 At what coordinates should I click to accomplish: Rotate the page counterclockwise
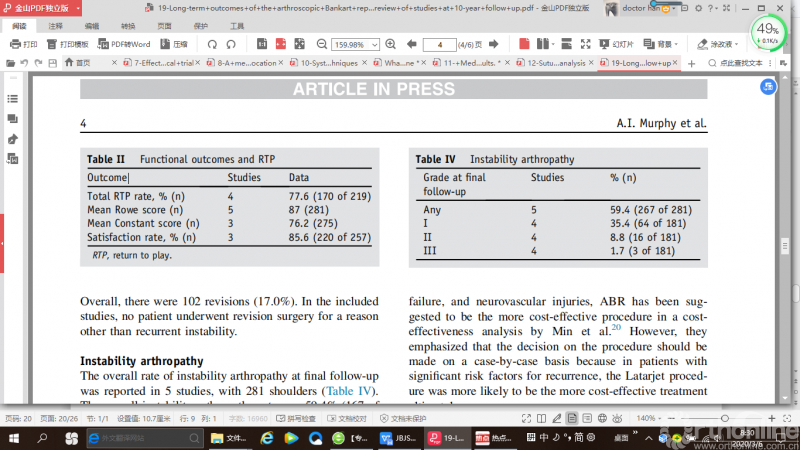coord(212,45)
